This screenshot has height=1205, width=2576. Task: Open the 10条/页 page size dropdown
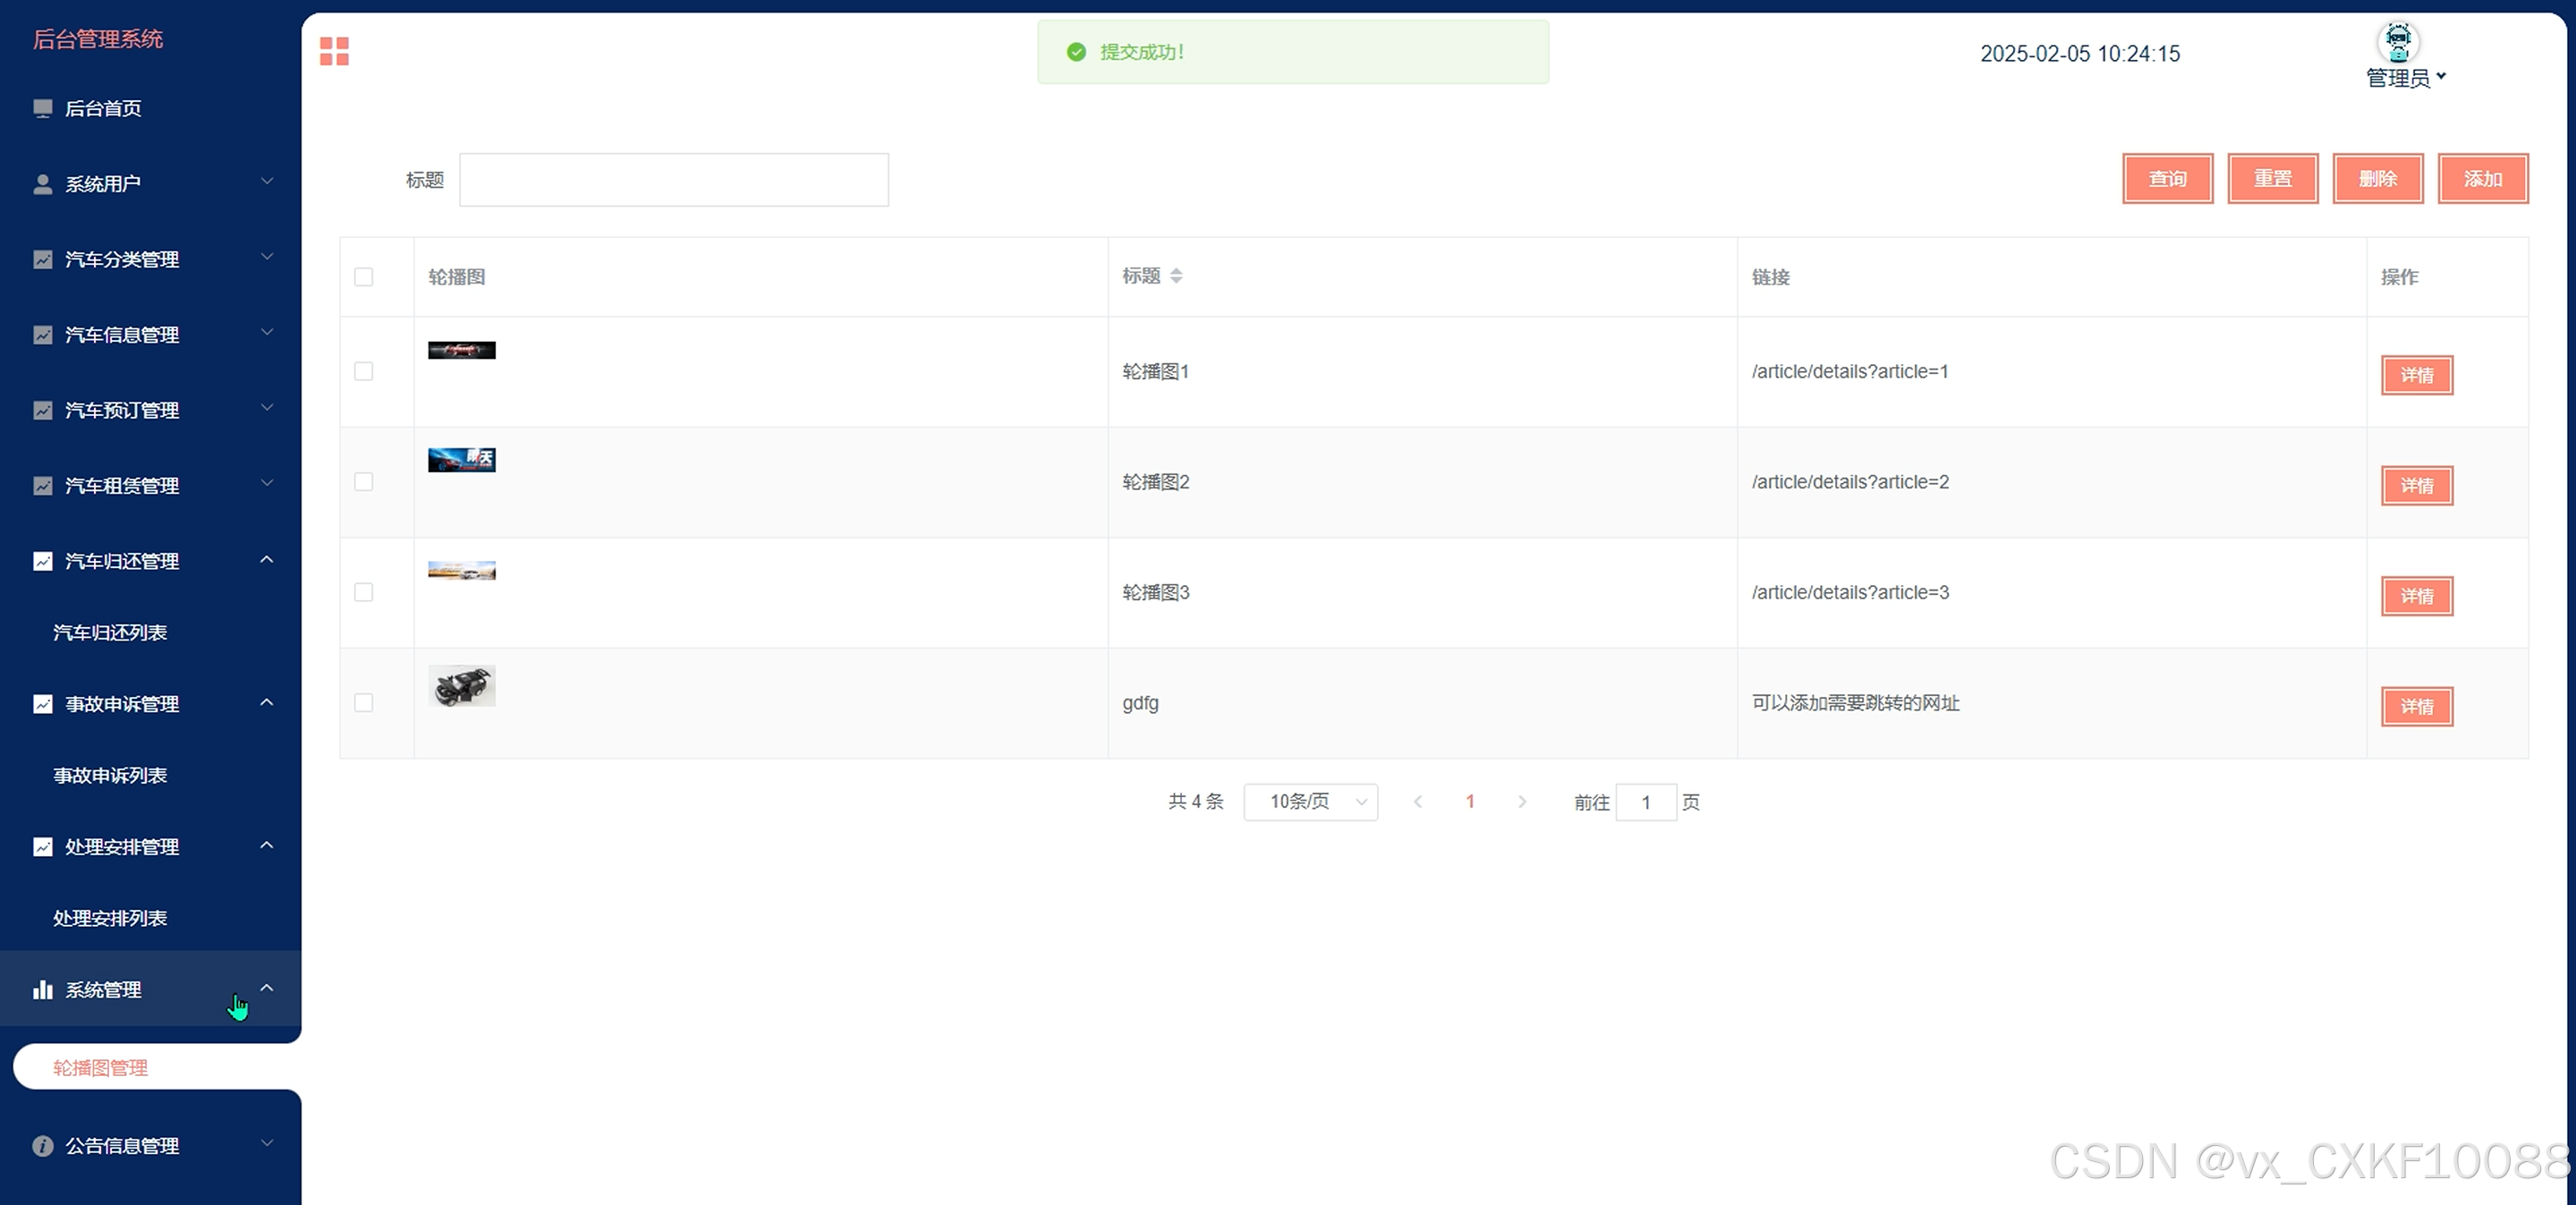coord(1310,802)
